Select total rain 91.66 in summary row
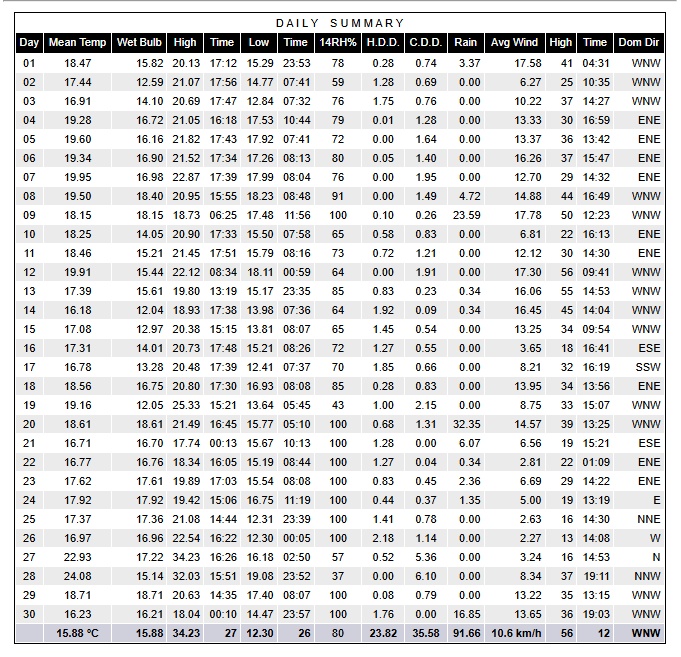The width and height of the screenshot is (681, 657). [x=466, y=634]
